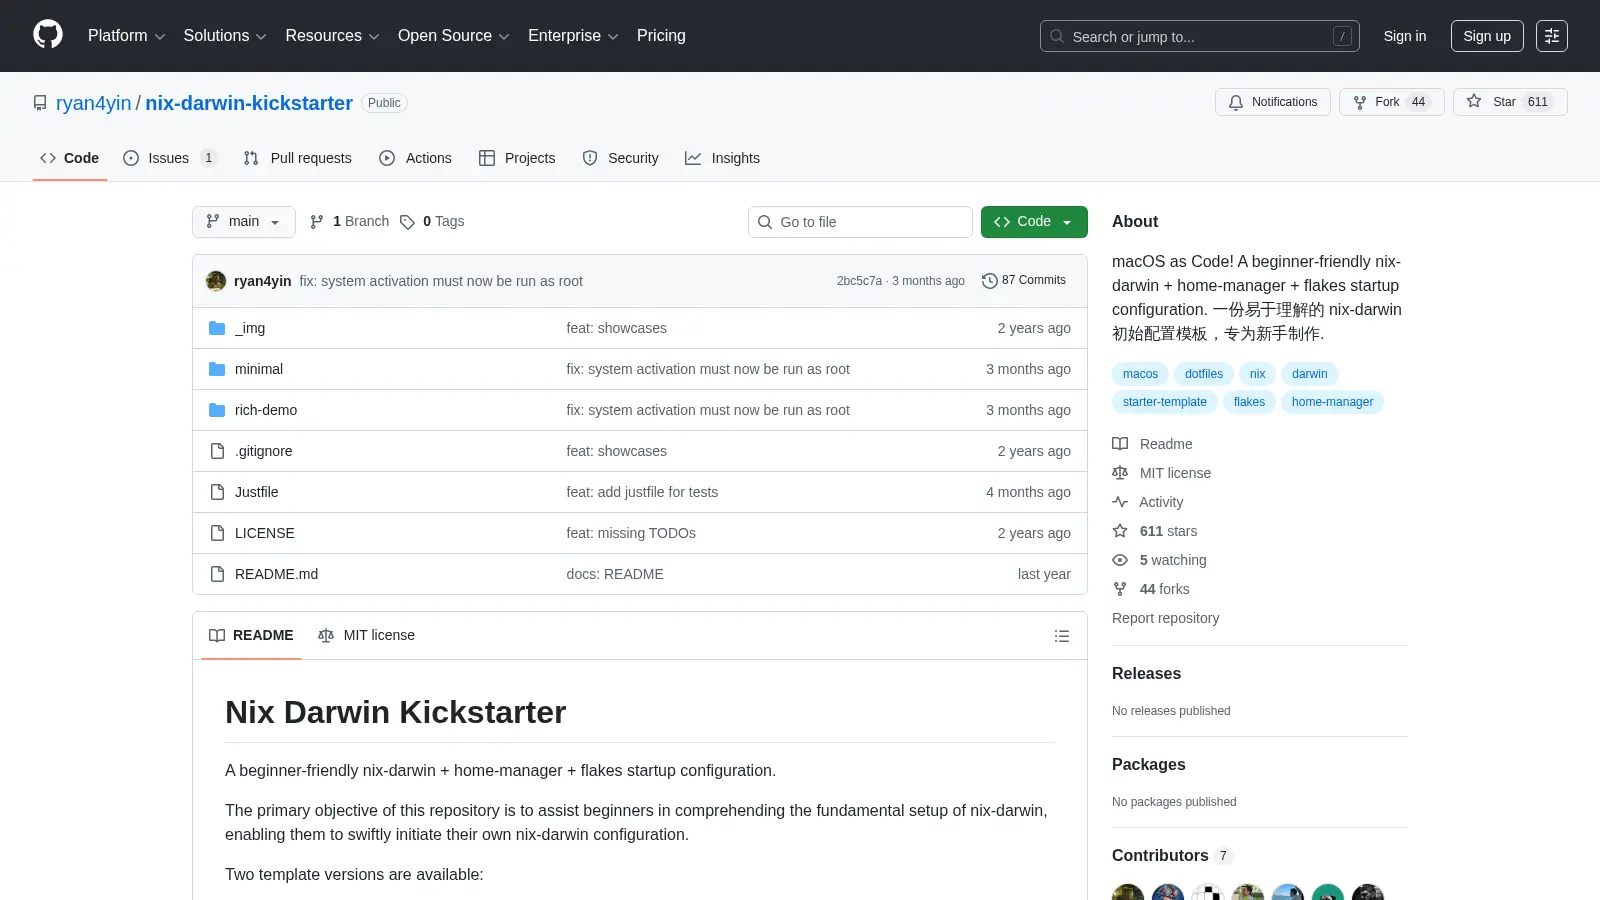Click the _img folder icon
The width and height of the screenshot is (1600, 900).
217,328
